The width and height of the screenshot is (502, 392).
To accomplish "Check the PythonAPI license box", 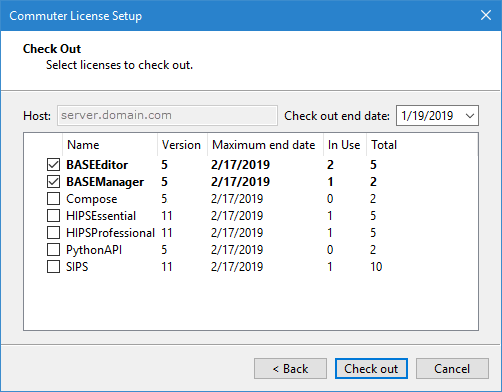I will tap(53, 250).
